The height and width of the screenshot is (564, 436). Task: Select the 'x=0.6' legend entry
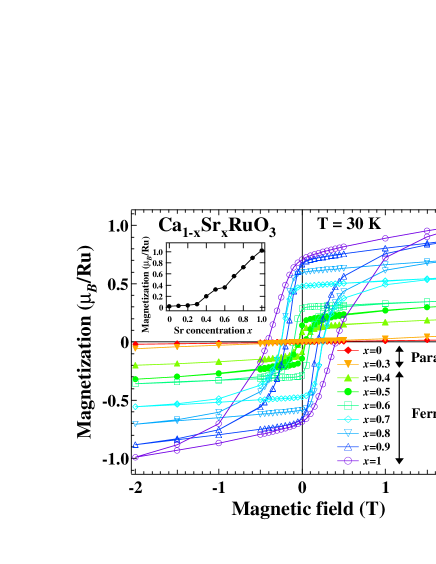tap(364, 405)
